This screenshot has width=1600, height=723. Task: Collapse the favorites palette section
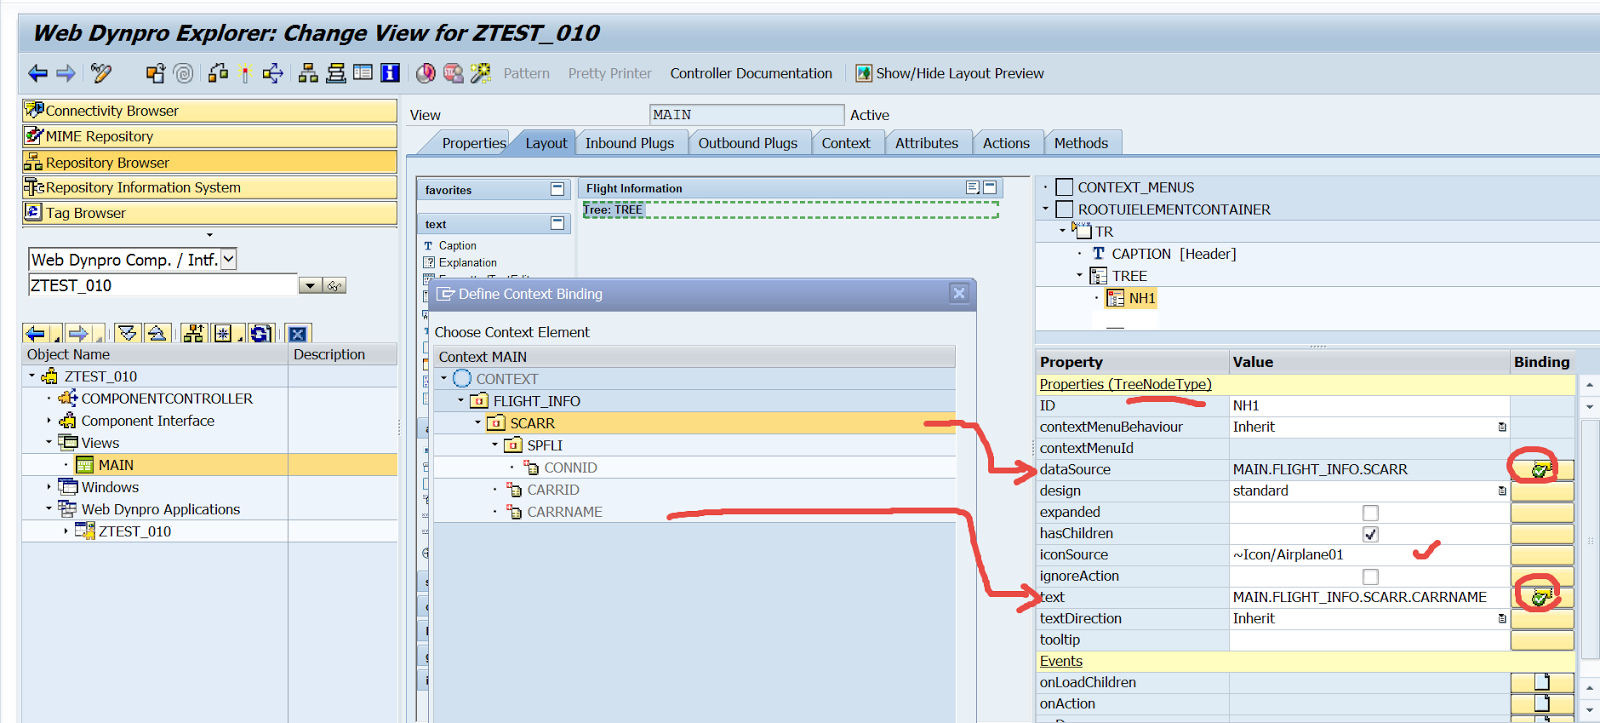point(558,189)
